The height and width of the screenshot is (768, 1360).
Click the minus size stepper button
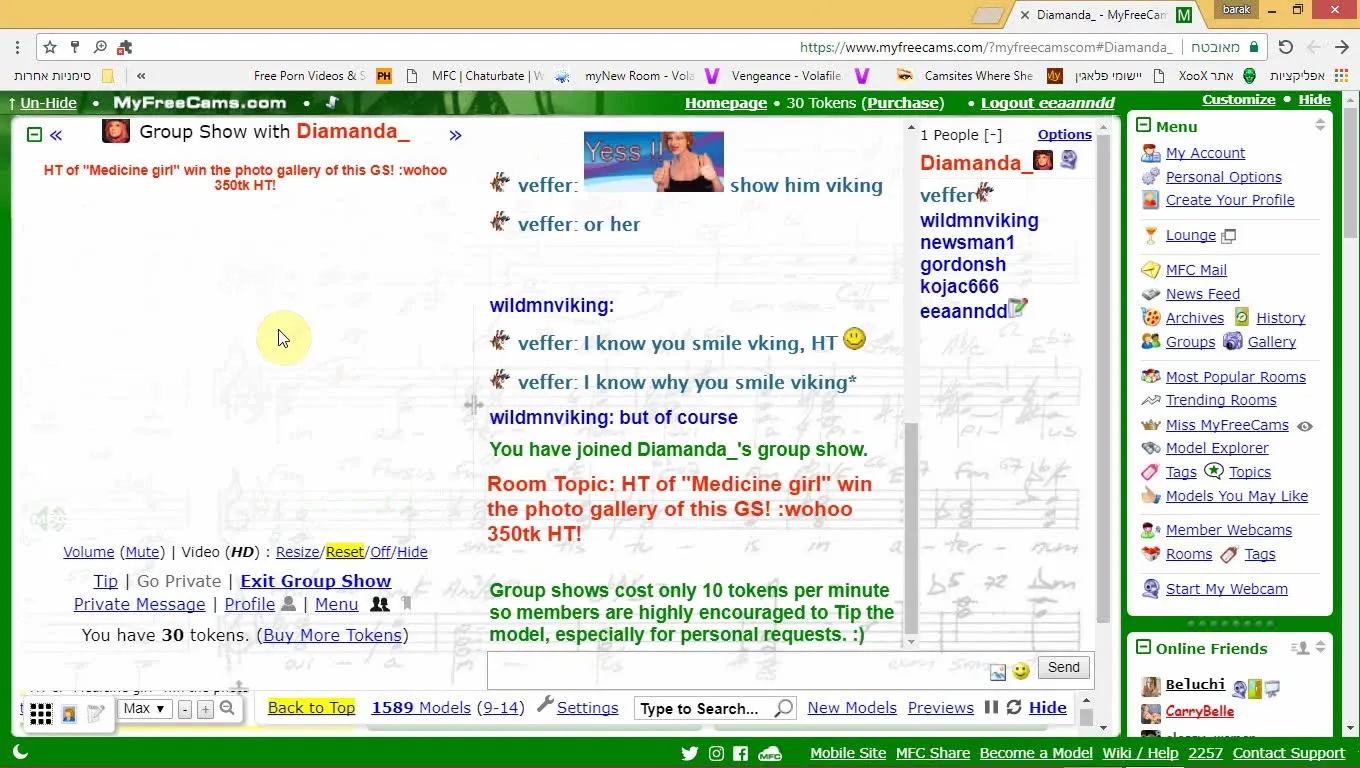[x=185, y=709]
